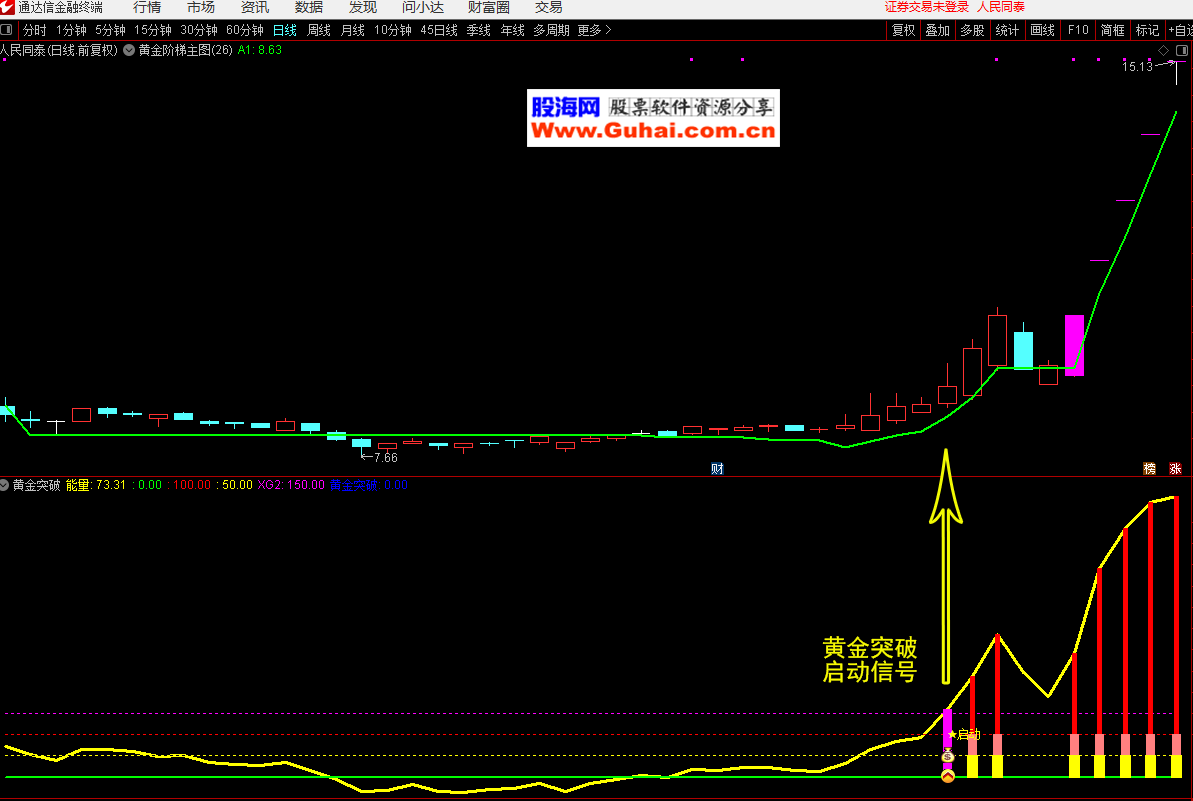Toggle the side panel icon at chart top-right
The width and height of the screenshot is (1193, 801).
coord(1182,50)
